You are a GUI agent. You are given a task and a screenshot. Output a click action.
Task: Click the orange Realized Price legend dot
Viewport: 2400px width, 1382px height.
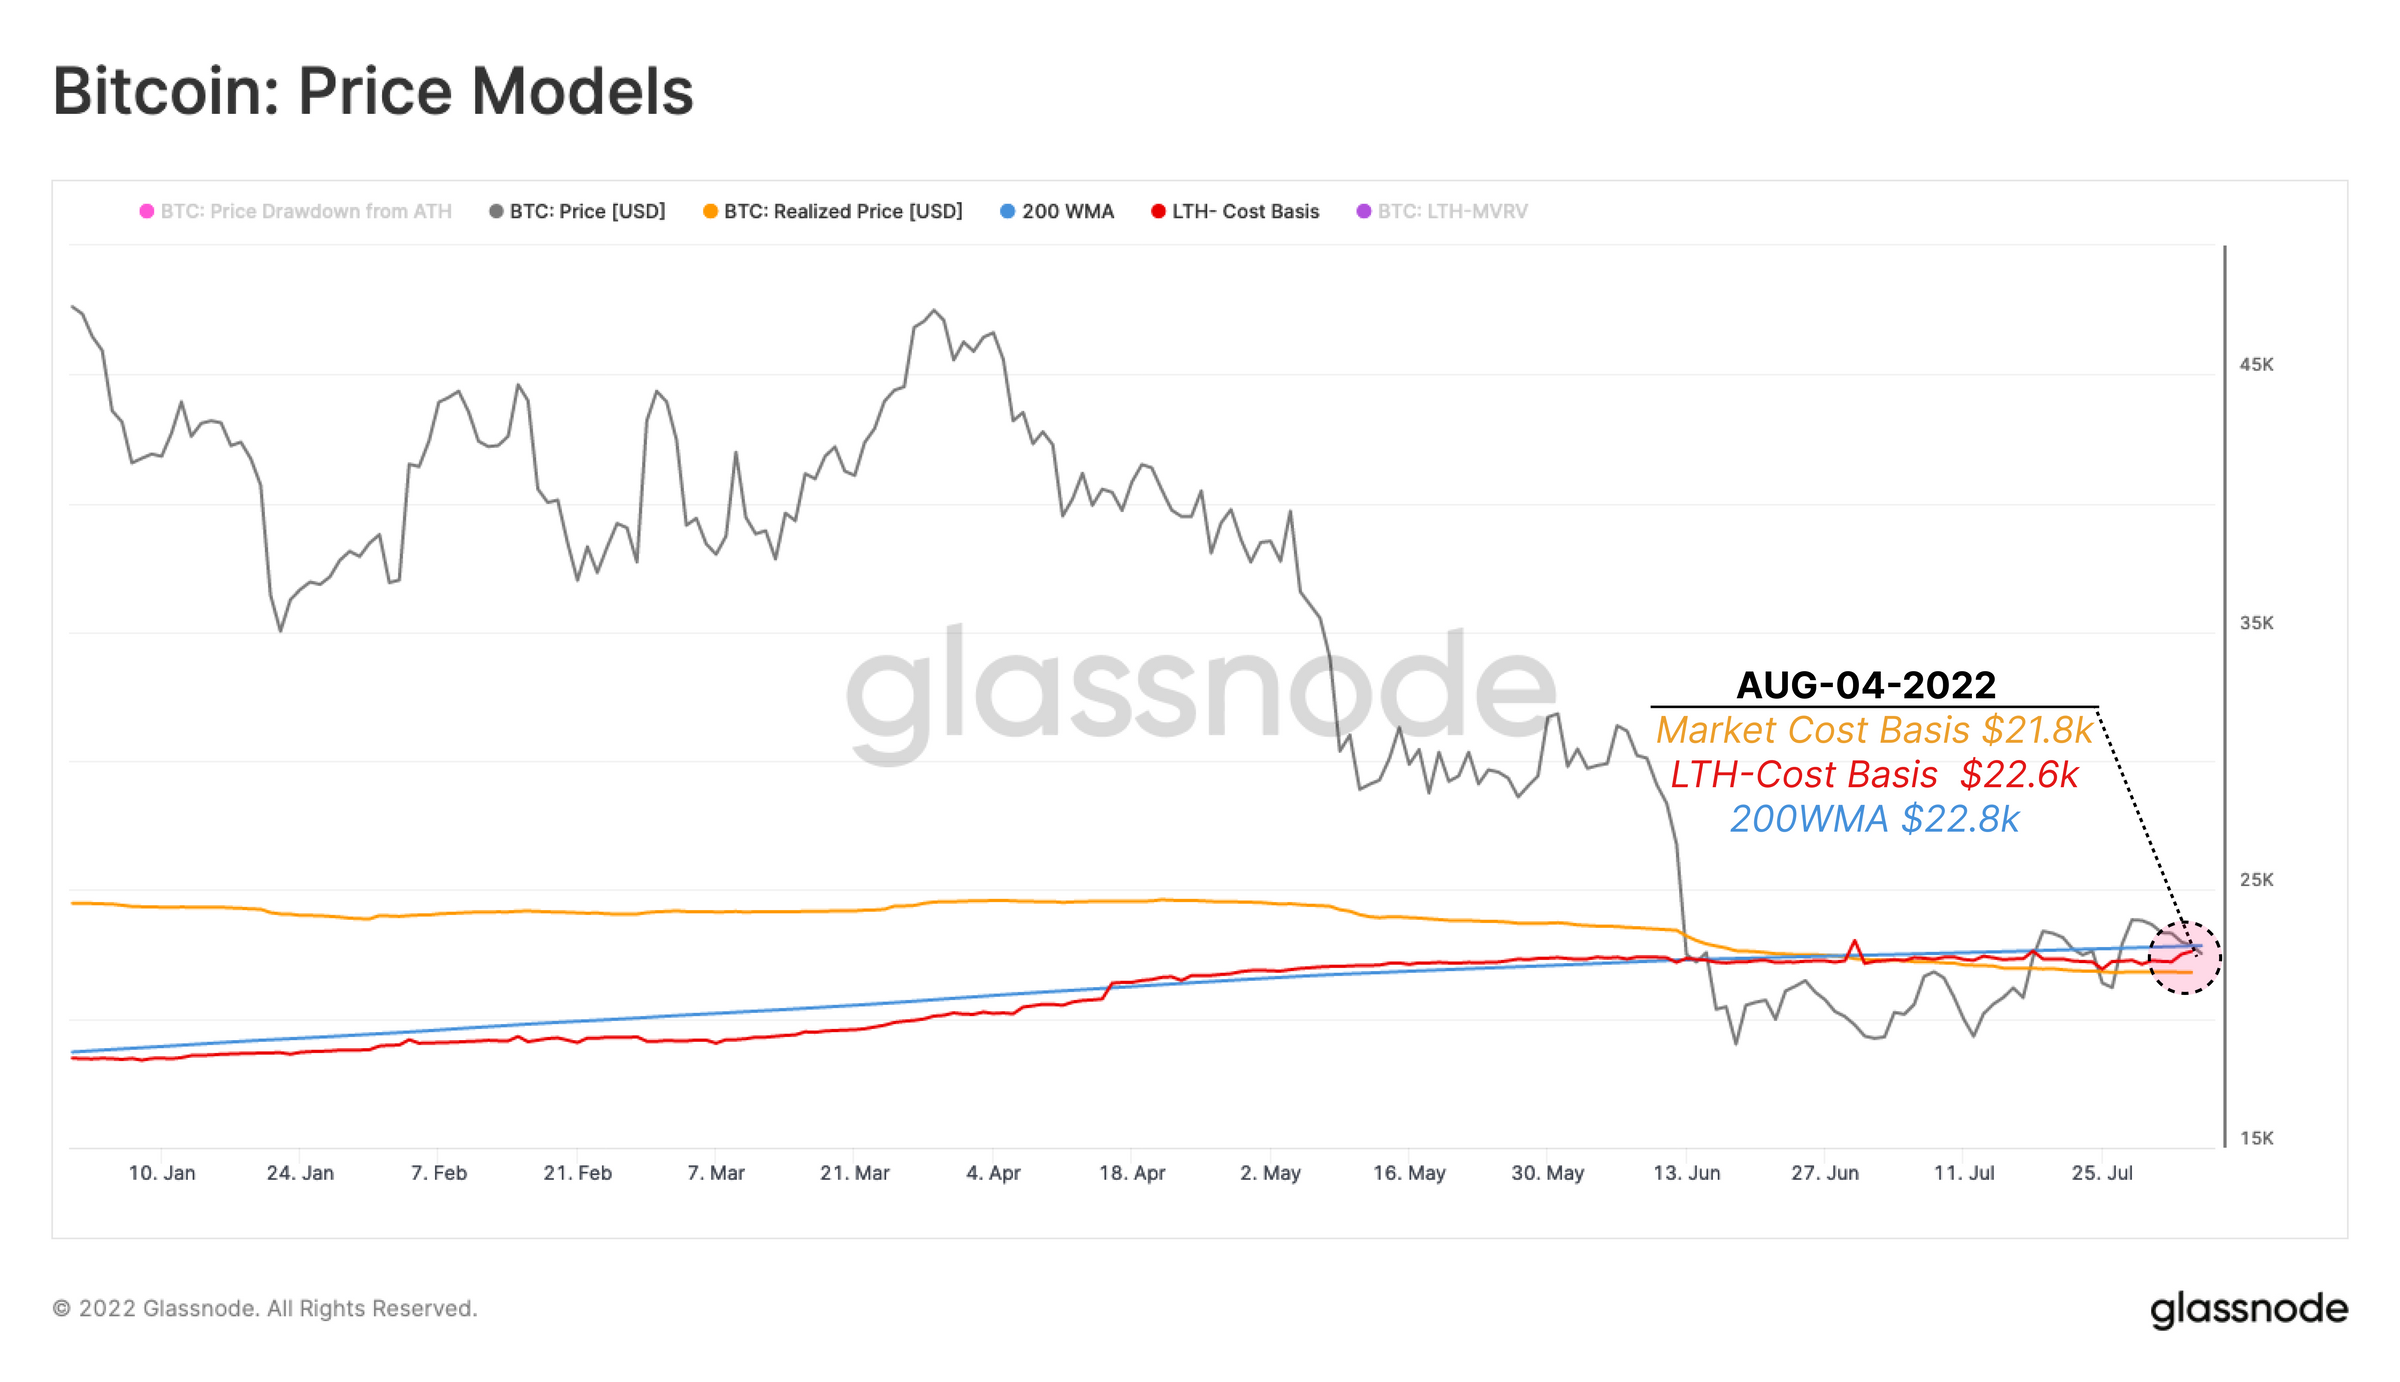[710, 211]
